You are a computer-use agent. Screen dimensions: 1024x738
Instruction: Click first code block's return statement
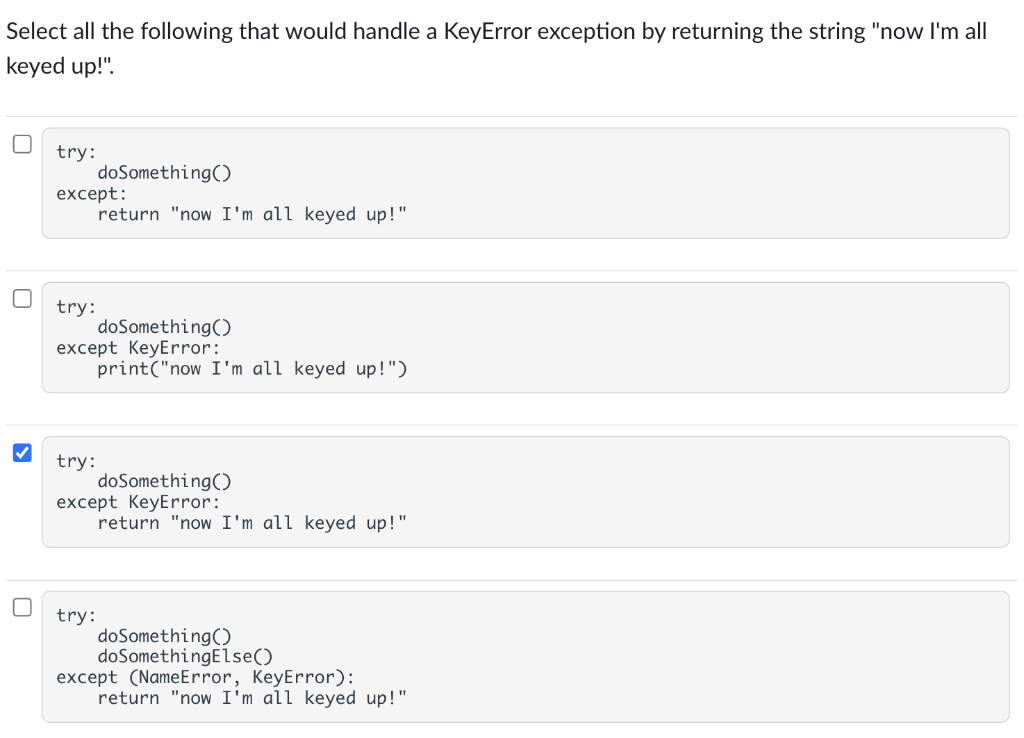pyautogui.click(x=252, y=215)
